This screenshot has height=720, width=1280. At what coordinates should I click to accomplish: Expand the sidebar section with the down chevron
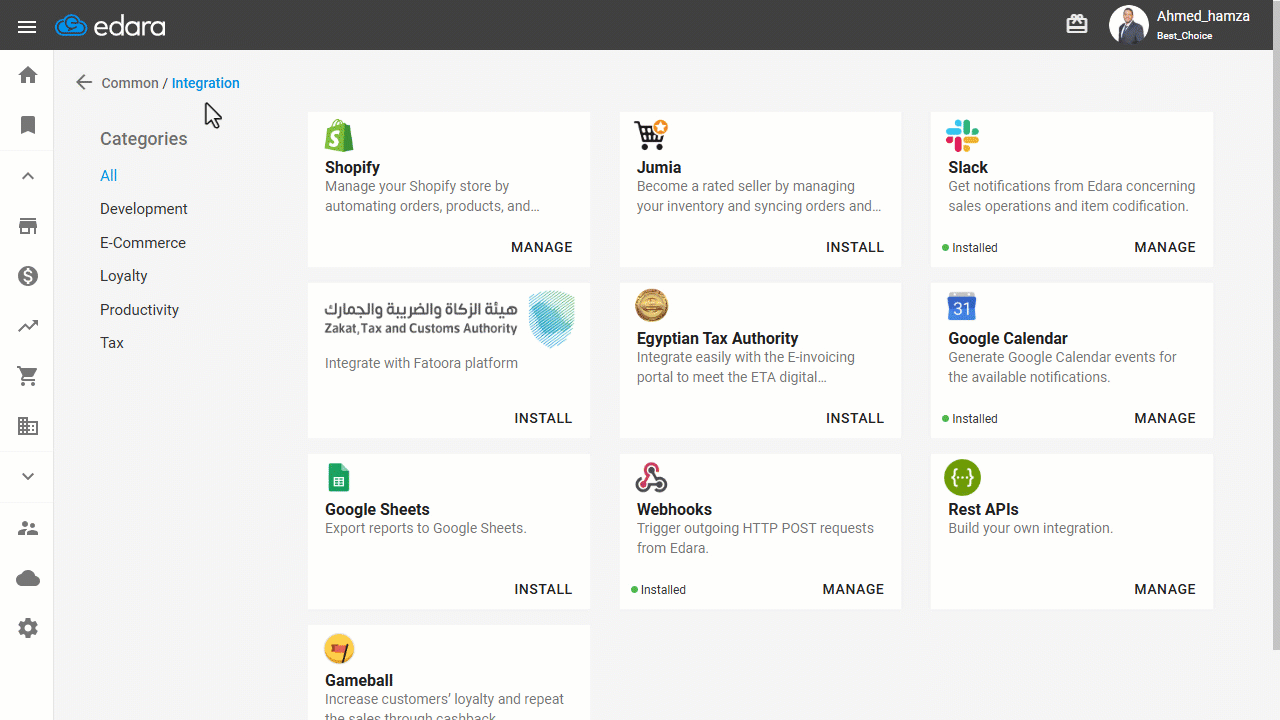tap(28, 477)
